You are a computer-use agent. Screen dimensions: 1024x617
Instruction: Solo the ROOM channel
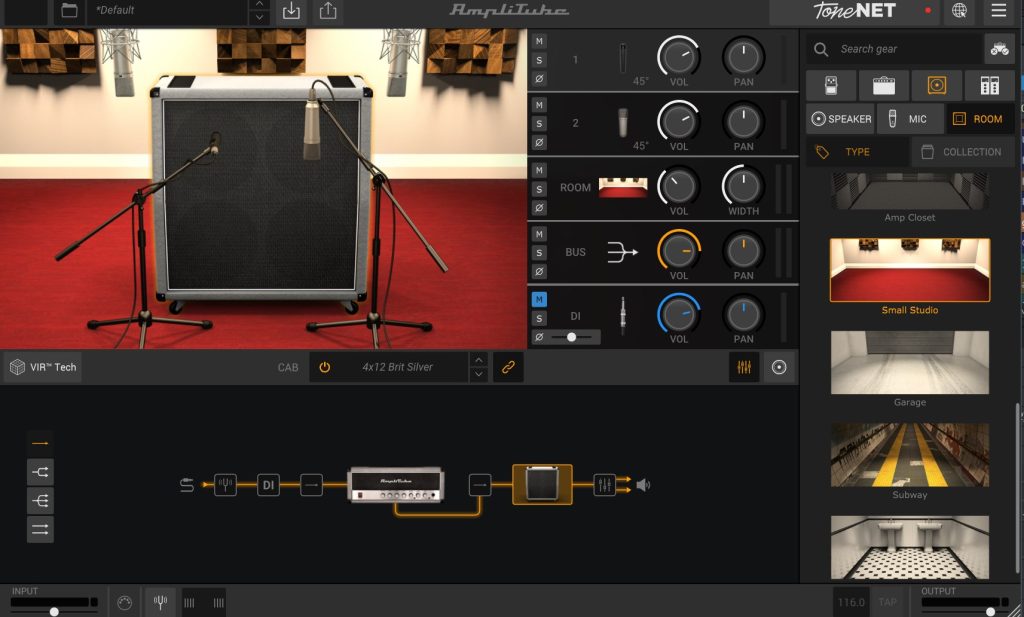click(539, 189)
